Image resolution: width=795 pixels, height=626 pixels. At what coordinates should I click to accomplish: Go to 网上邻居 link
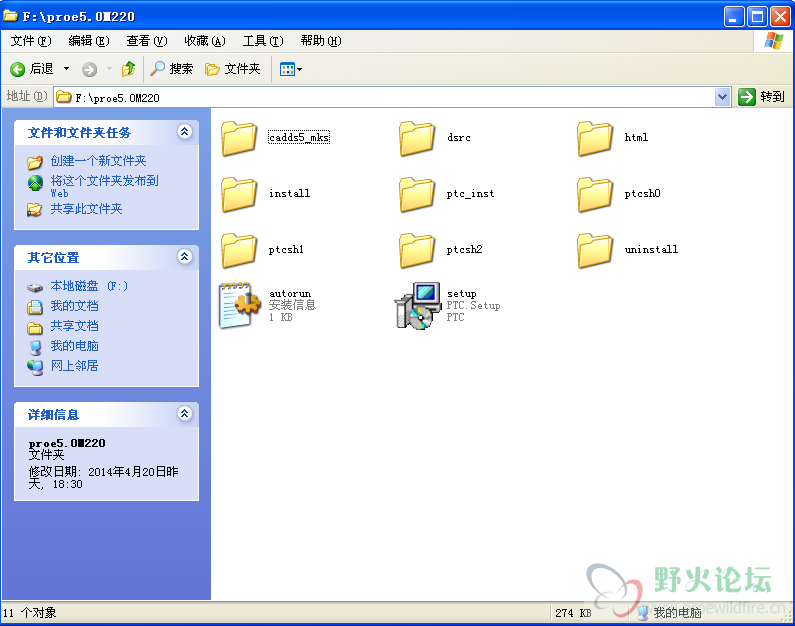click(x=74, y=366)
